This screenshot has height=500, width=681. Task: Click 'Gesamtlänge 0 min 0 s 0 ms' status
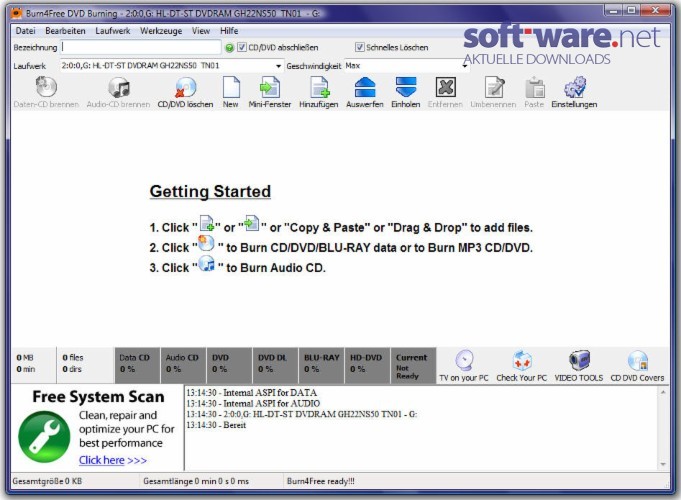pyautogui.click(x=196, y=481)
